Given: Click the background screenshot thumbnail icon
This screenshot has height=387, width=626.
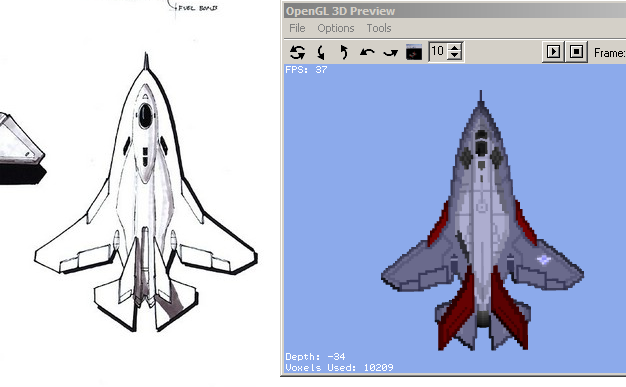Looking at the screenshot, I should [x=414, y=52].
